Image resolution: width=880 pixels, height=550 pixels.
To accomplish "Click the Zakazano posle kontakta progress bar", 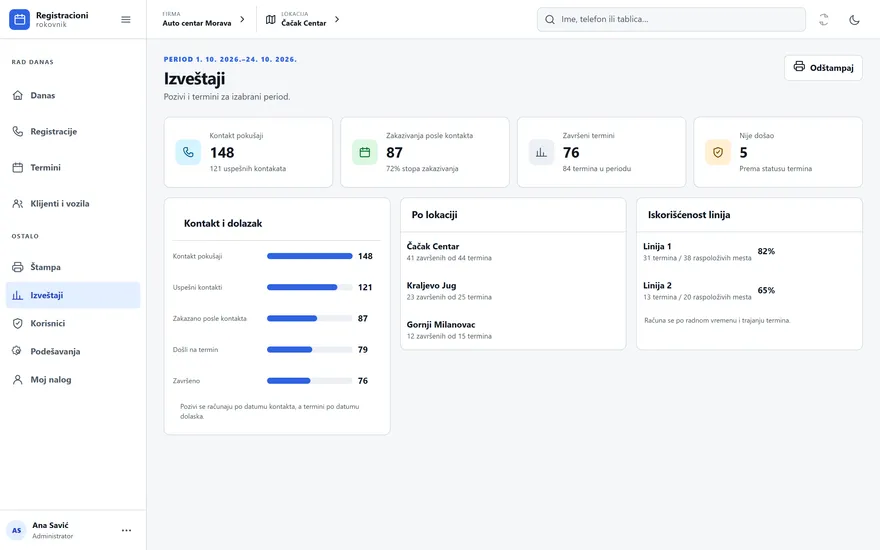I will pyautogui.click(x=310, y=318).
